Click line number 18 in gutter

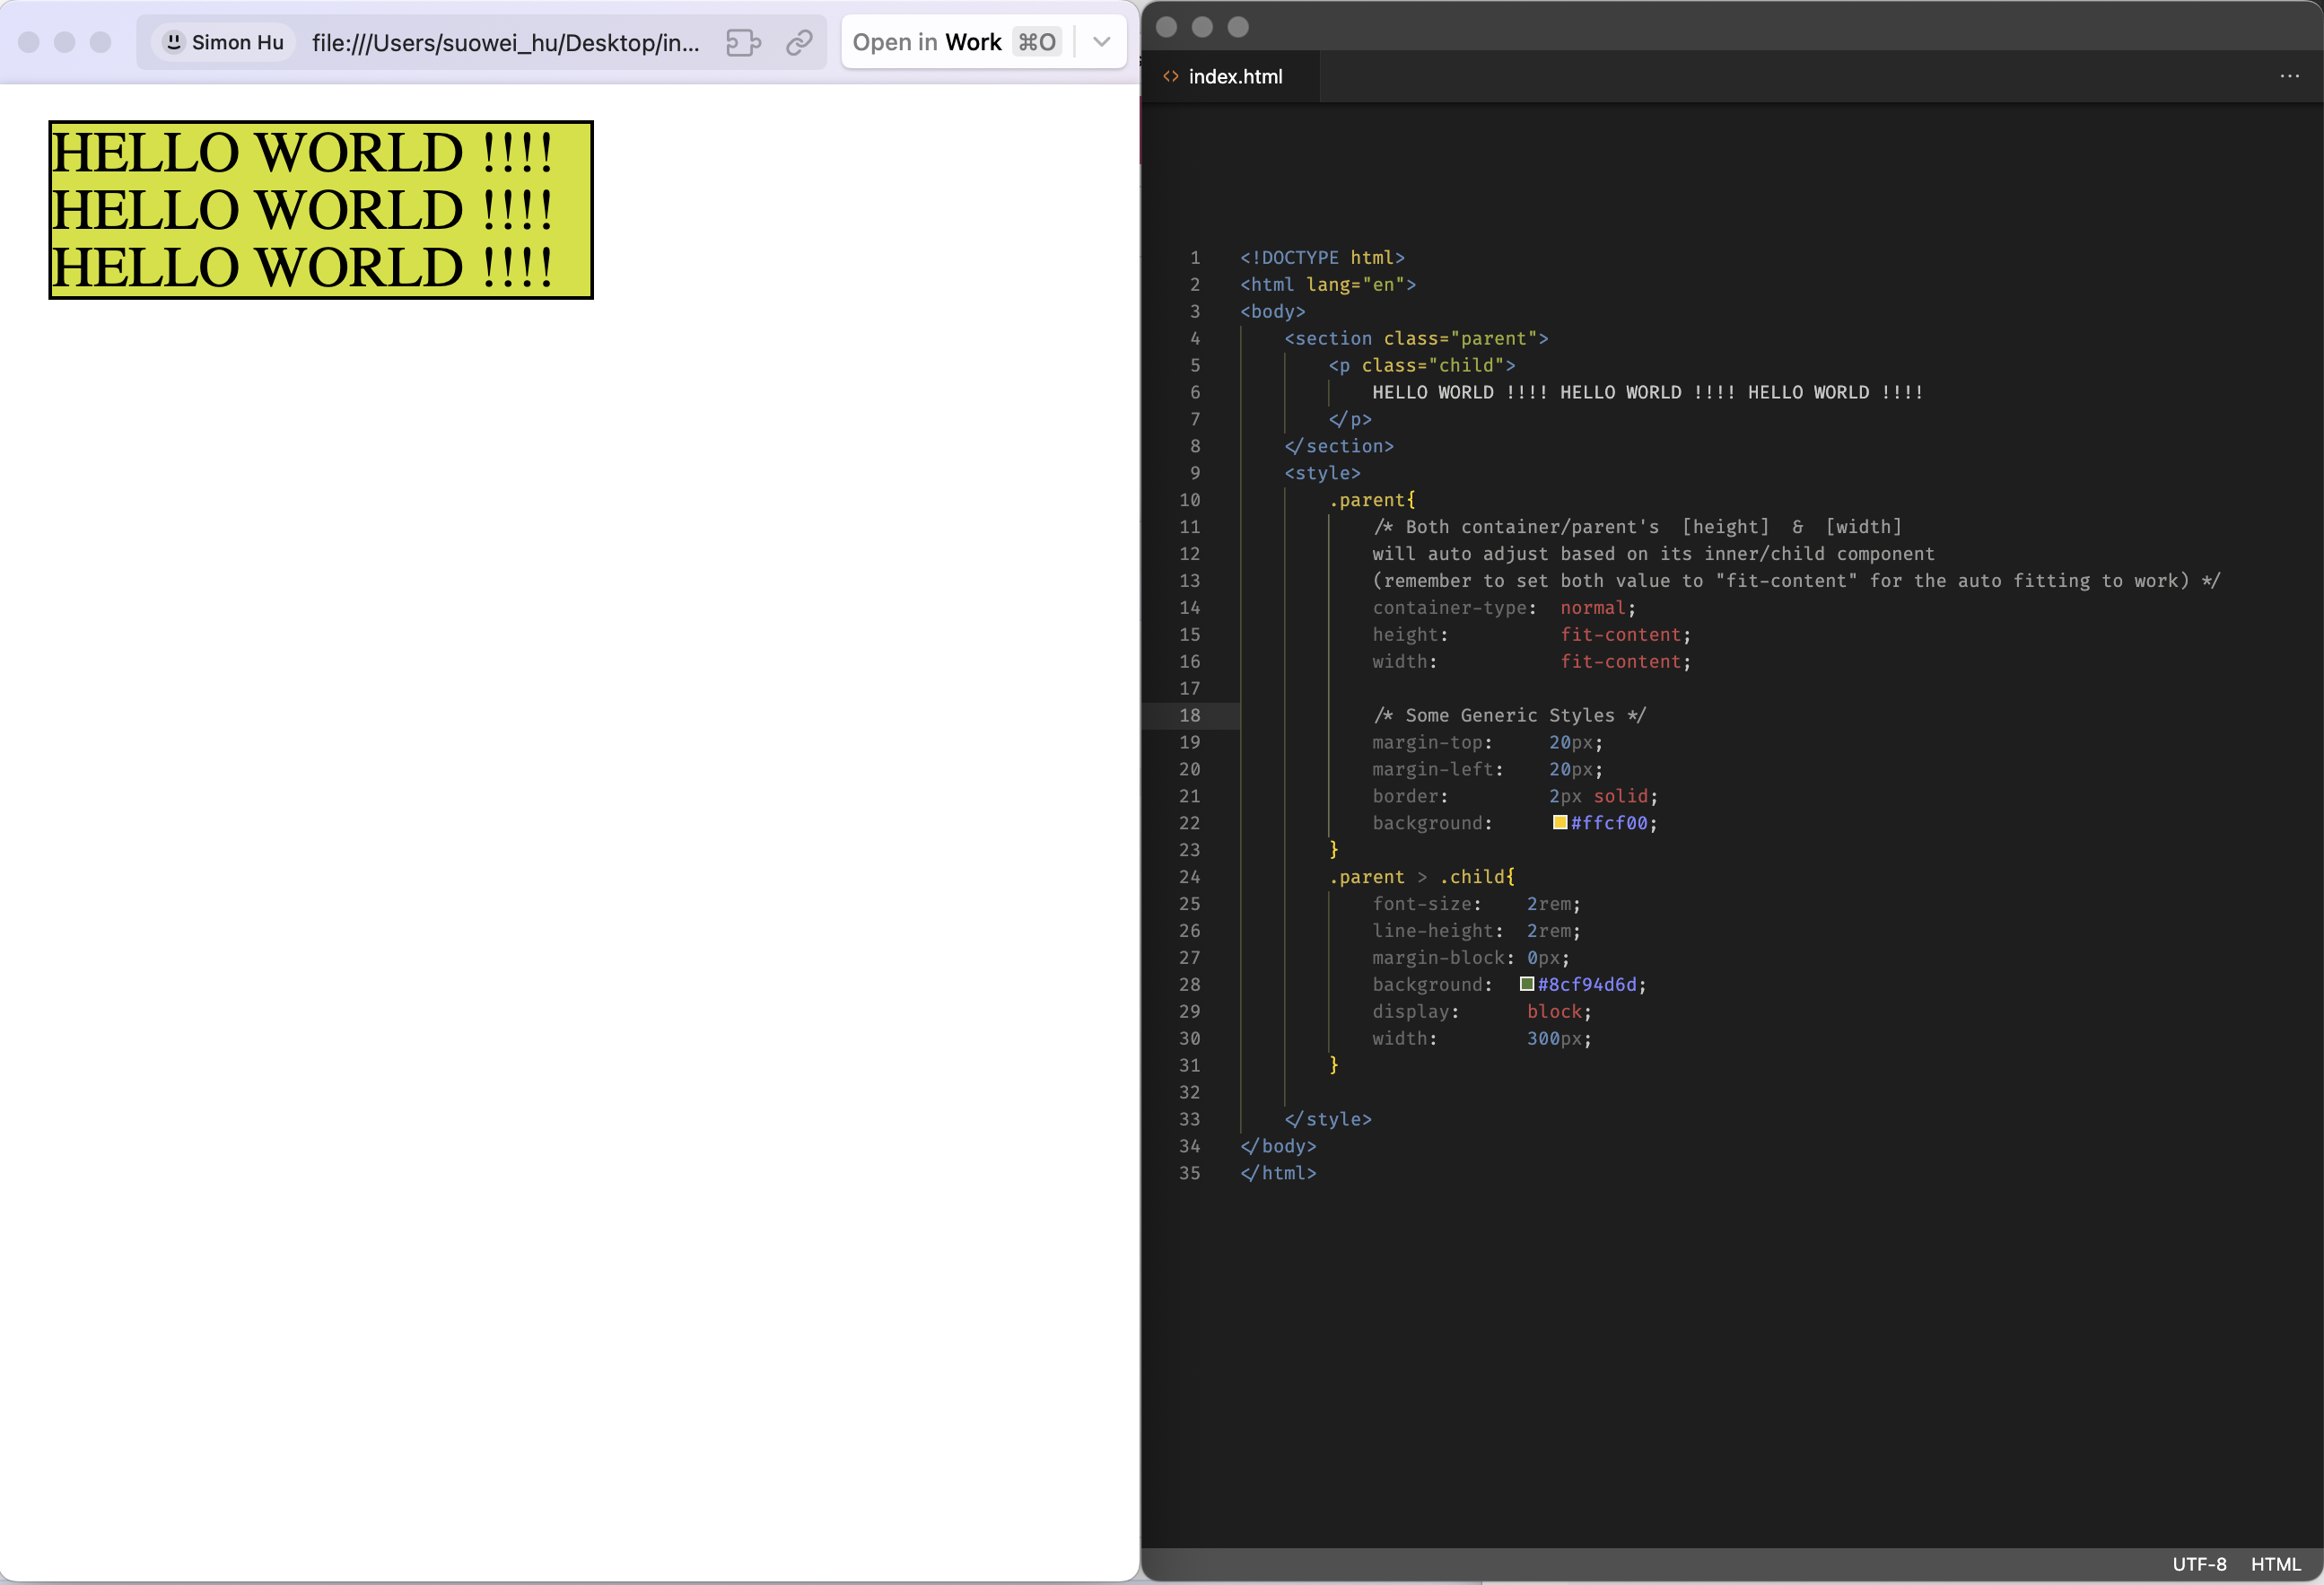click(x=1189, y=715)
